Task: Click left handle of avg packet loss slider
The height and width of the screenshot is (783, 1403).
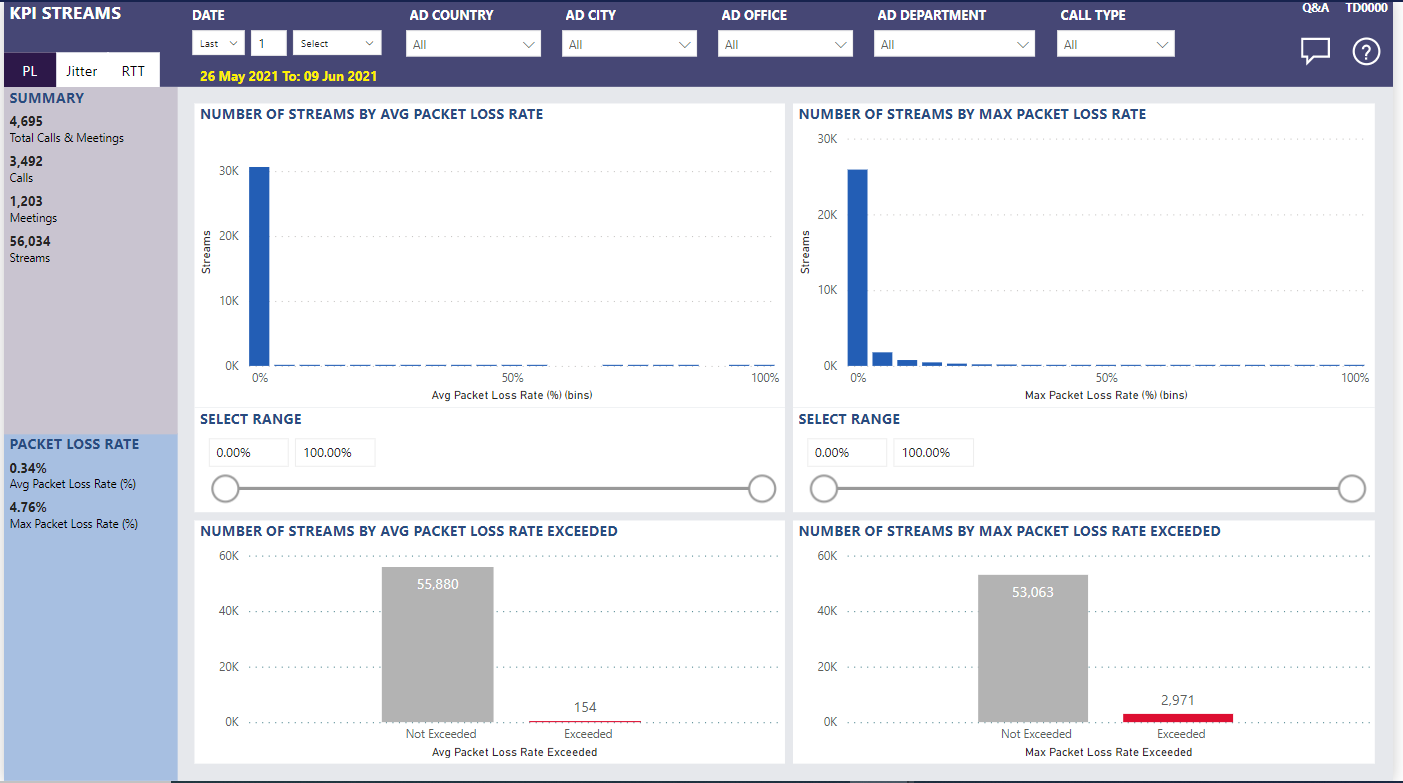Action: 225,488
